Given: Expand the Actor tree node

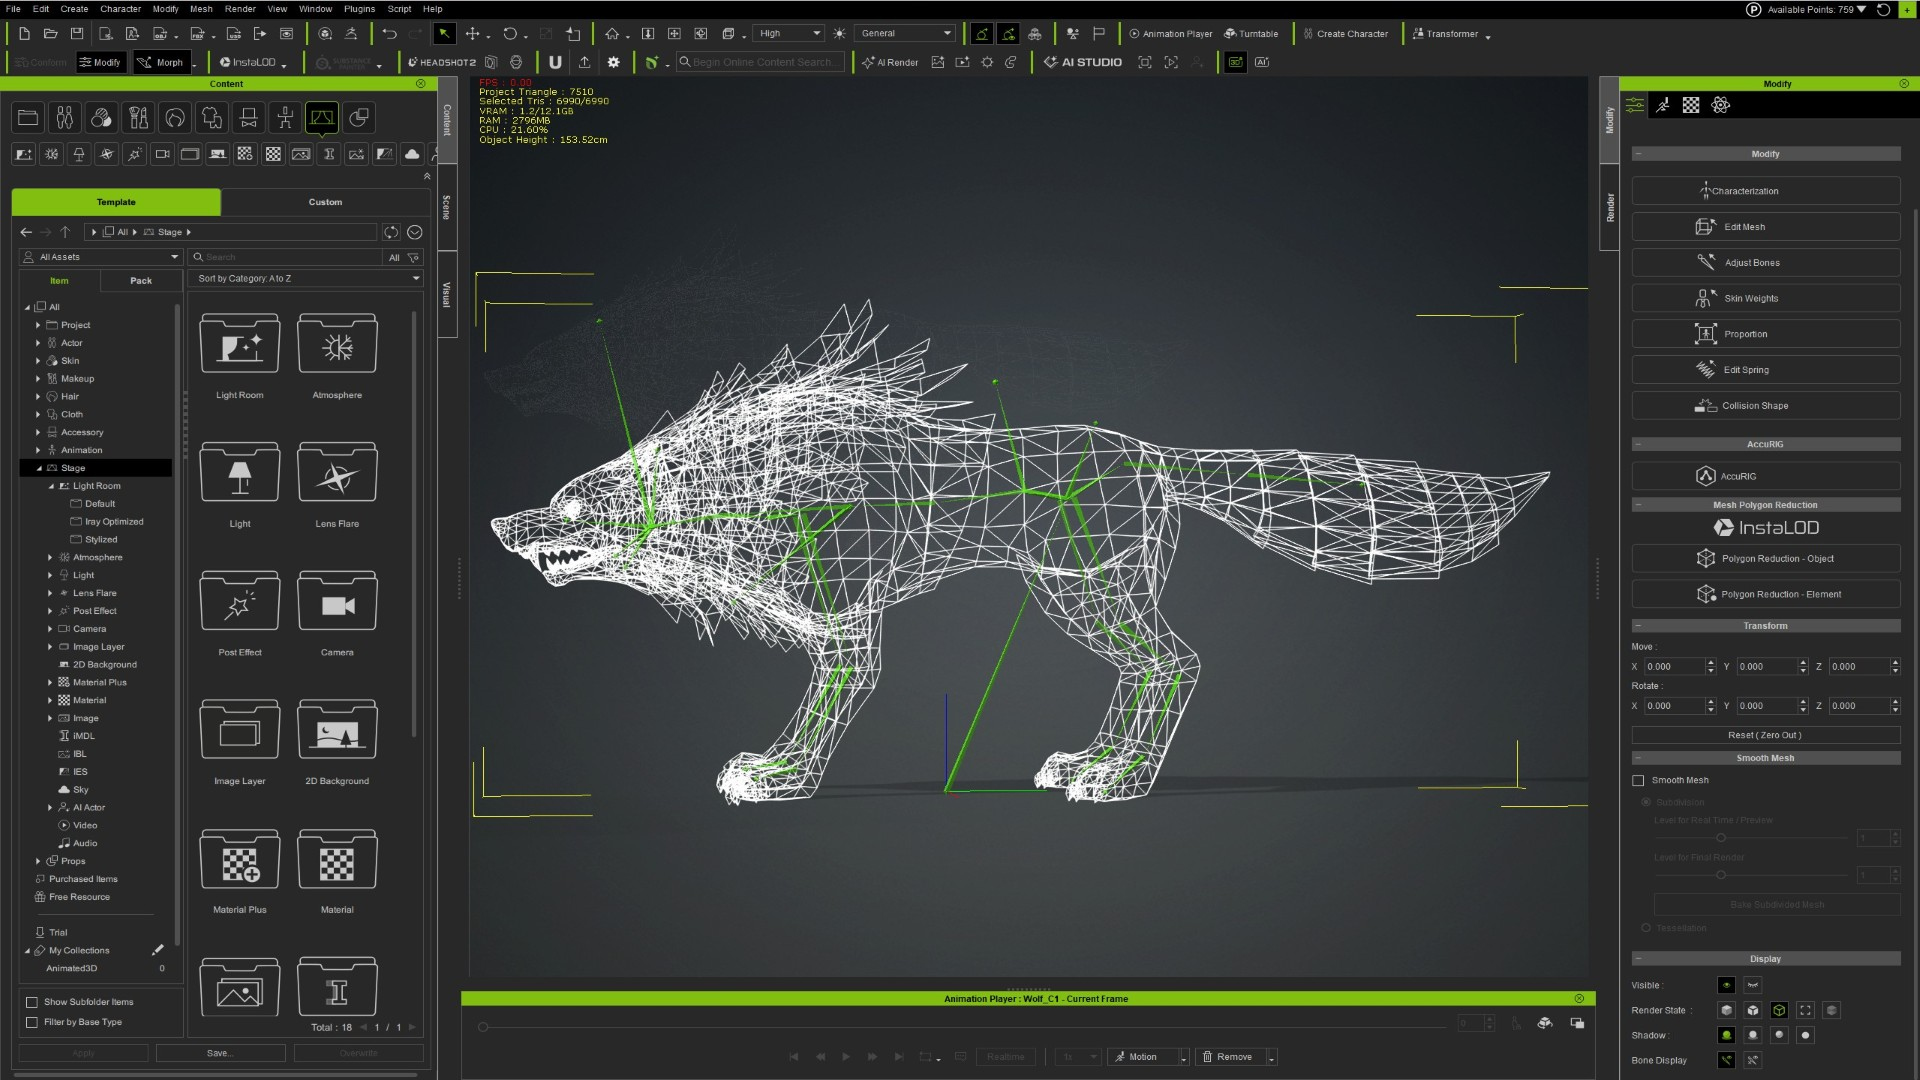Looking at the screenshot, I should point(38,343).
